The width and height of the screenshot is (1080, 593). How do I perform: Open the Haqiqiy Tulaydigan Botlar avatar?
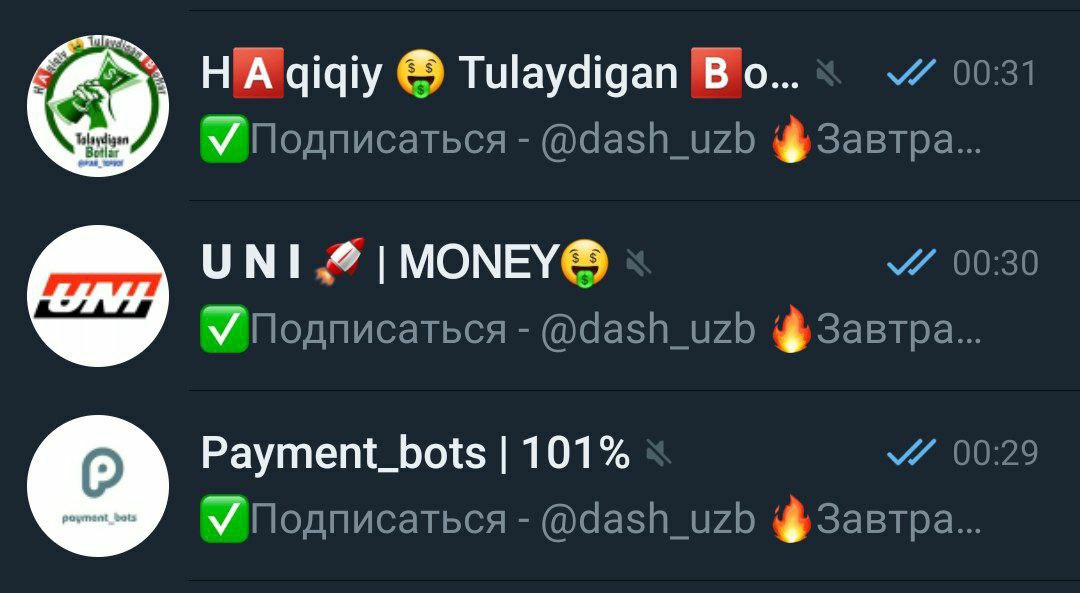[98, 106]
